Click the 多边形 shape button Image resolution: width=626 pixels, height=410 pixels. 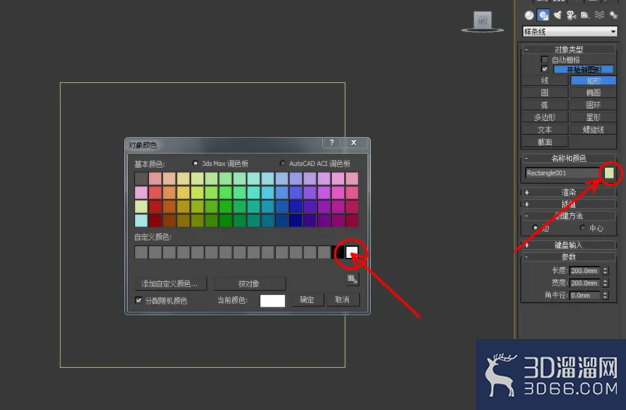tap(545, 117)
